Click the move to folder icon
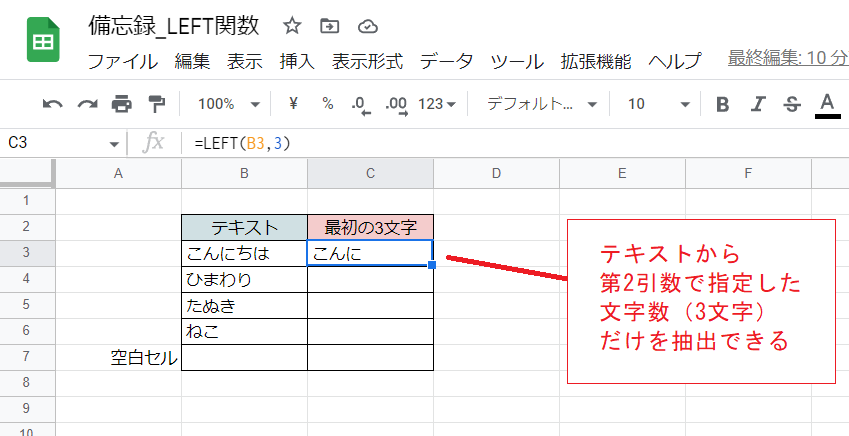 coord(329,25)
